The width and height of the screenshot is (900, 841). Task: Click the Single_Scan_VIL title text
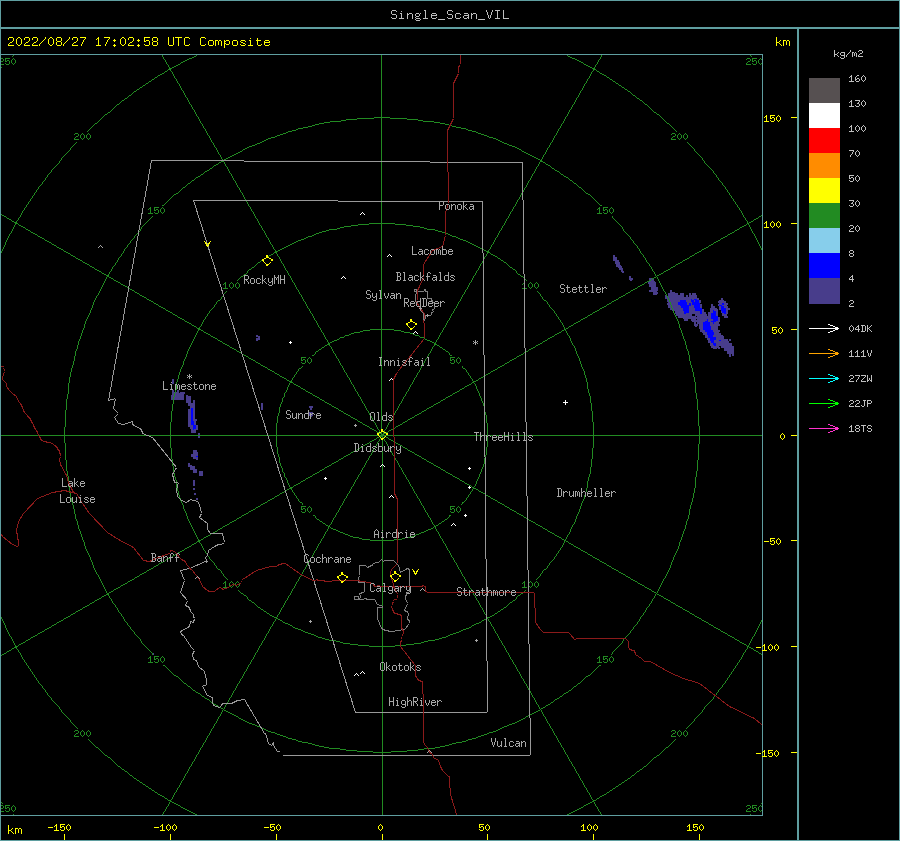click(449, 15)
